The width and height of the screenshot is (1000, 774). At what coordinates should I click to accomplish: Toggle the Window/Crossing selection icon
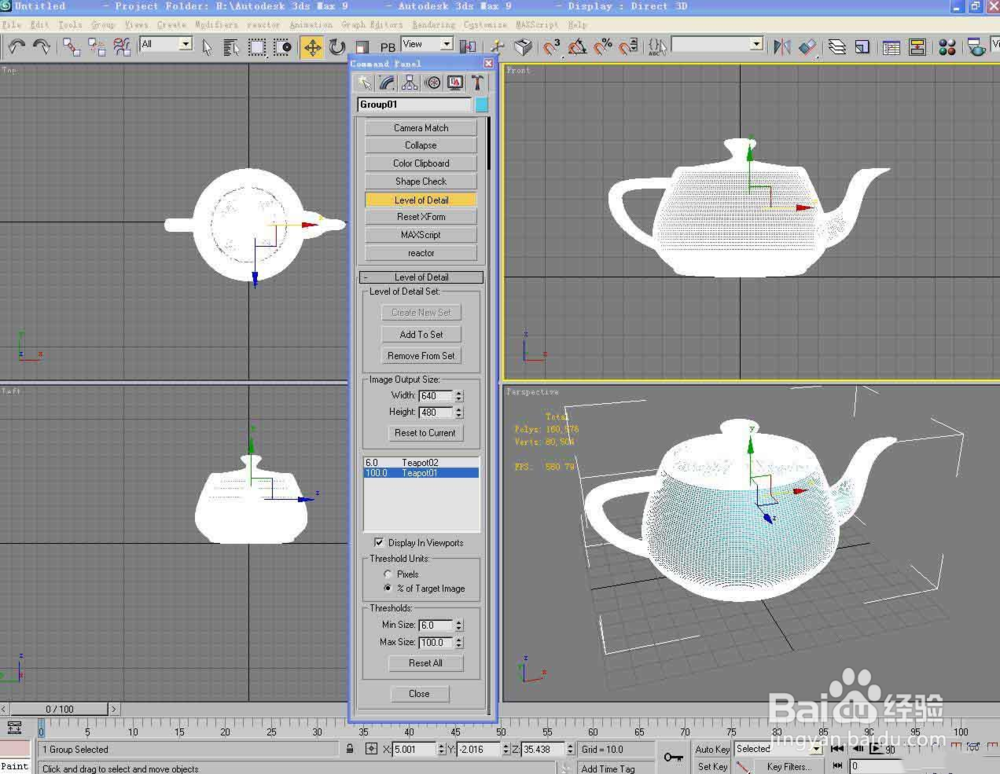click(282, 47)
